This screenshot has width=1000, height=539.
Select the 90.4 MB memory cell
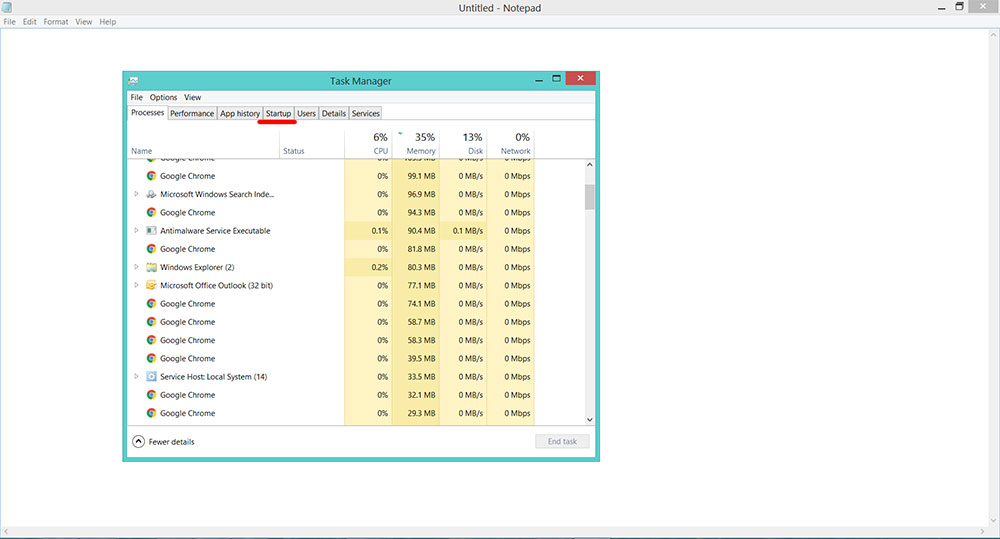(x=415, y=230)
